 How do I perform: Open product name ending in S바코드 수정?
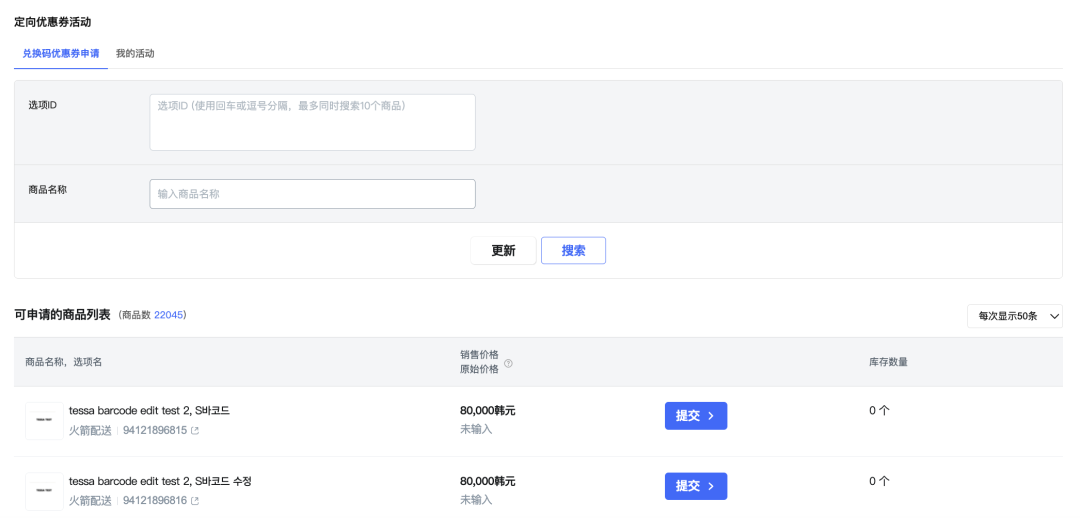pos(160,481)
